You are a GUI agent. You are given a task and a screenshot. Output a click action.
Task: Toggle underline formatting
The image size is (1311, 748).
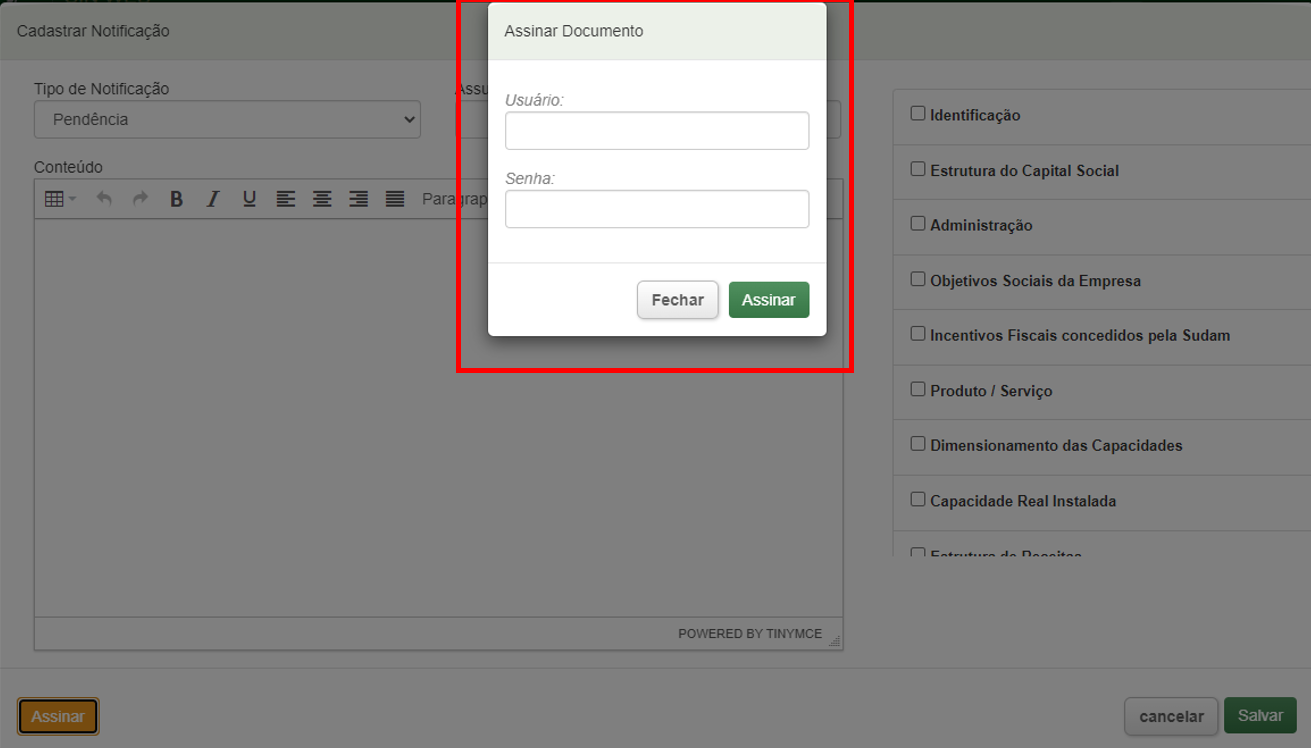(249, 199)
